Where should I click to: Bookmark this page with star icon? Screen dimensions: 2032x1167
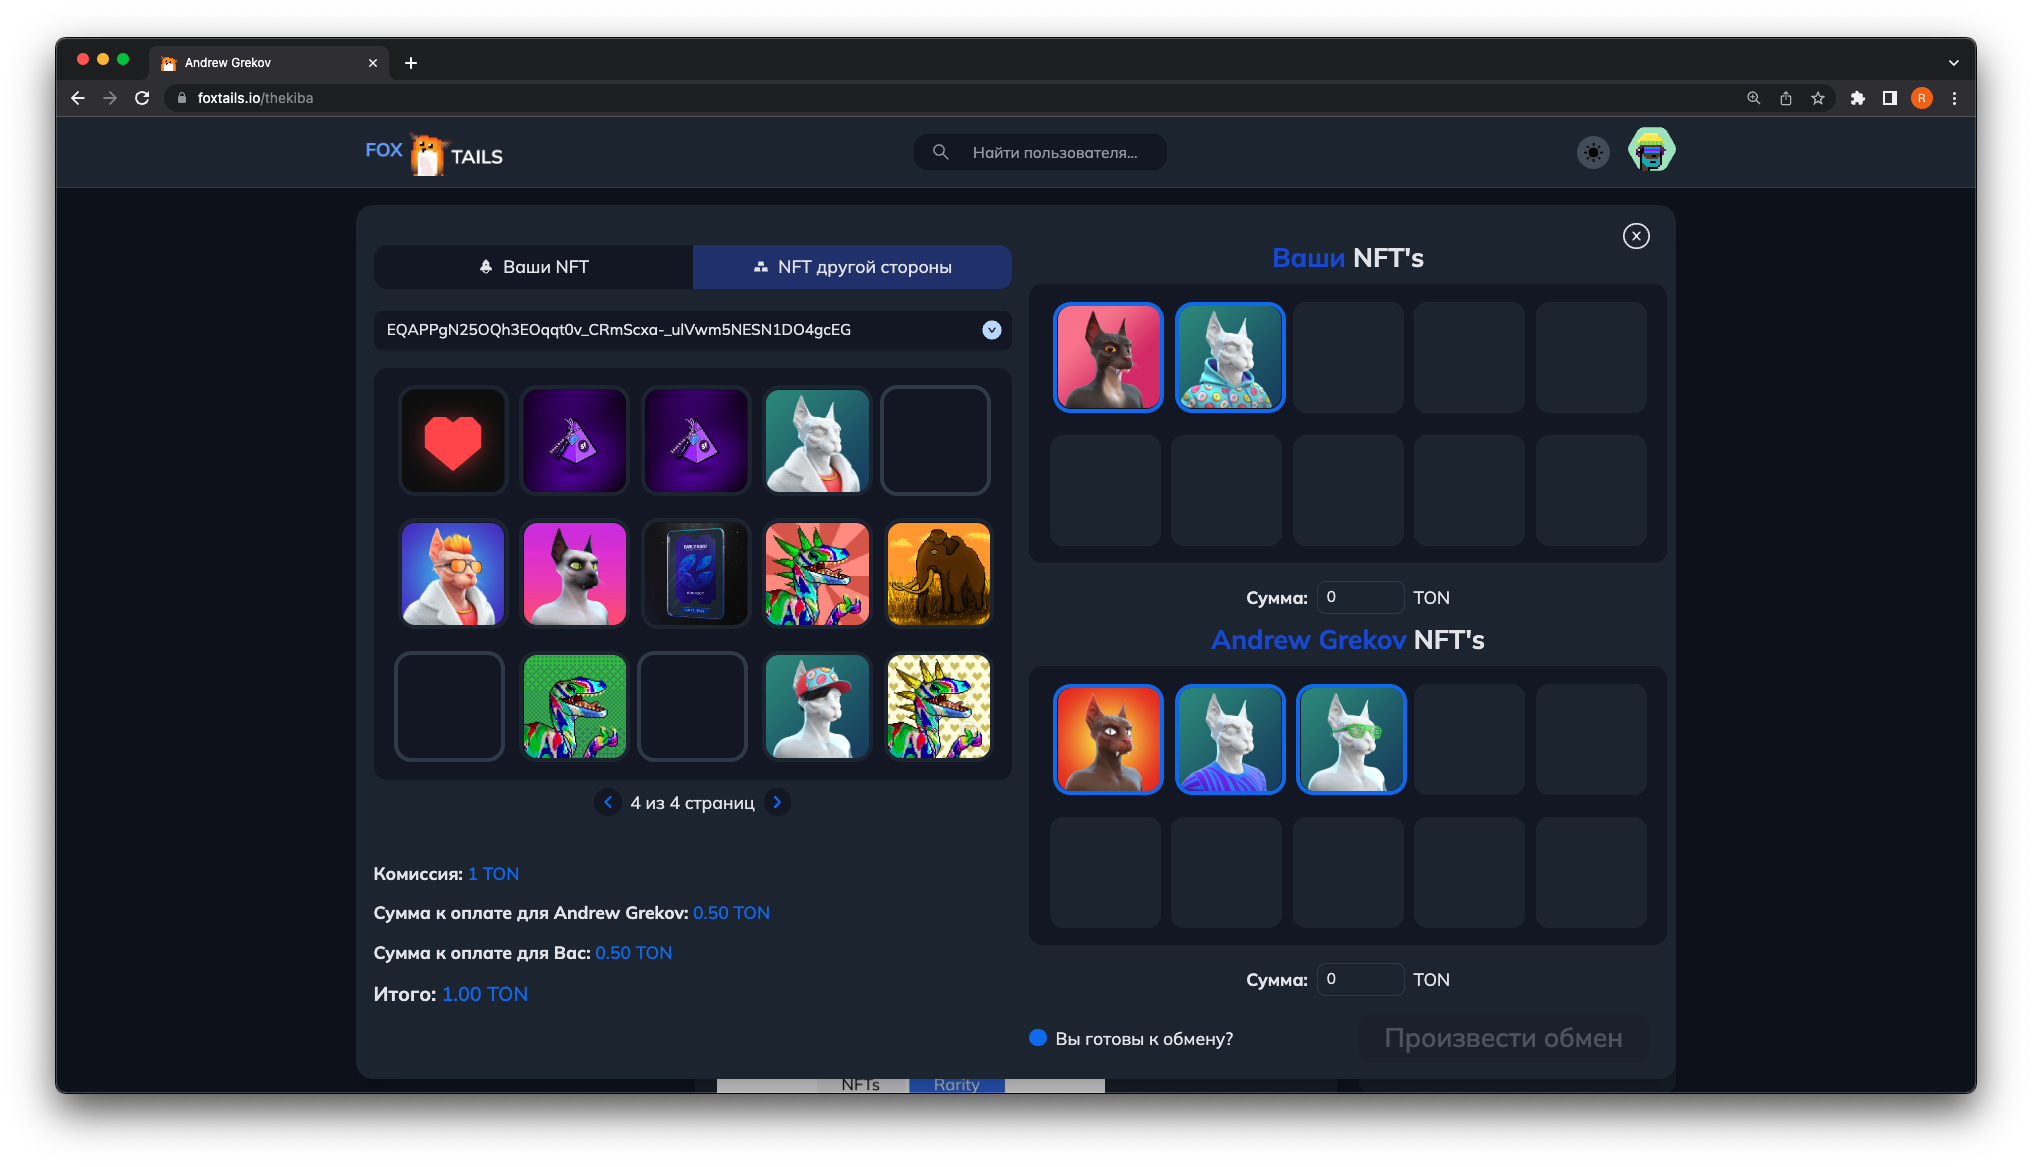[1818, 98]
